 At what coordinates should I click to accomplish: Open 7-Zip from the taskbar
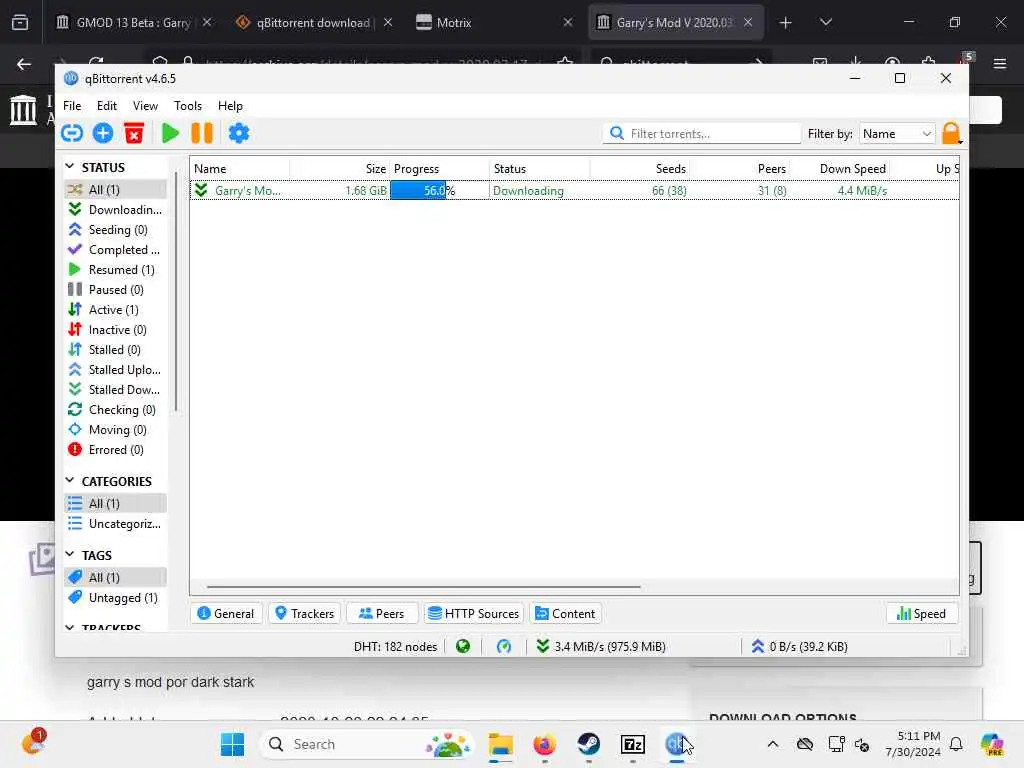pyautogui.click(x=633, y=744)
